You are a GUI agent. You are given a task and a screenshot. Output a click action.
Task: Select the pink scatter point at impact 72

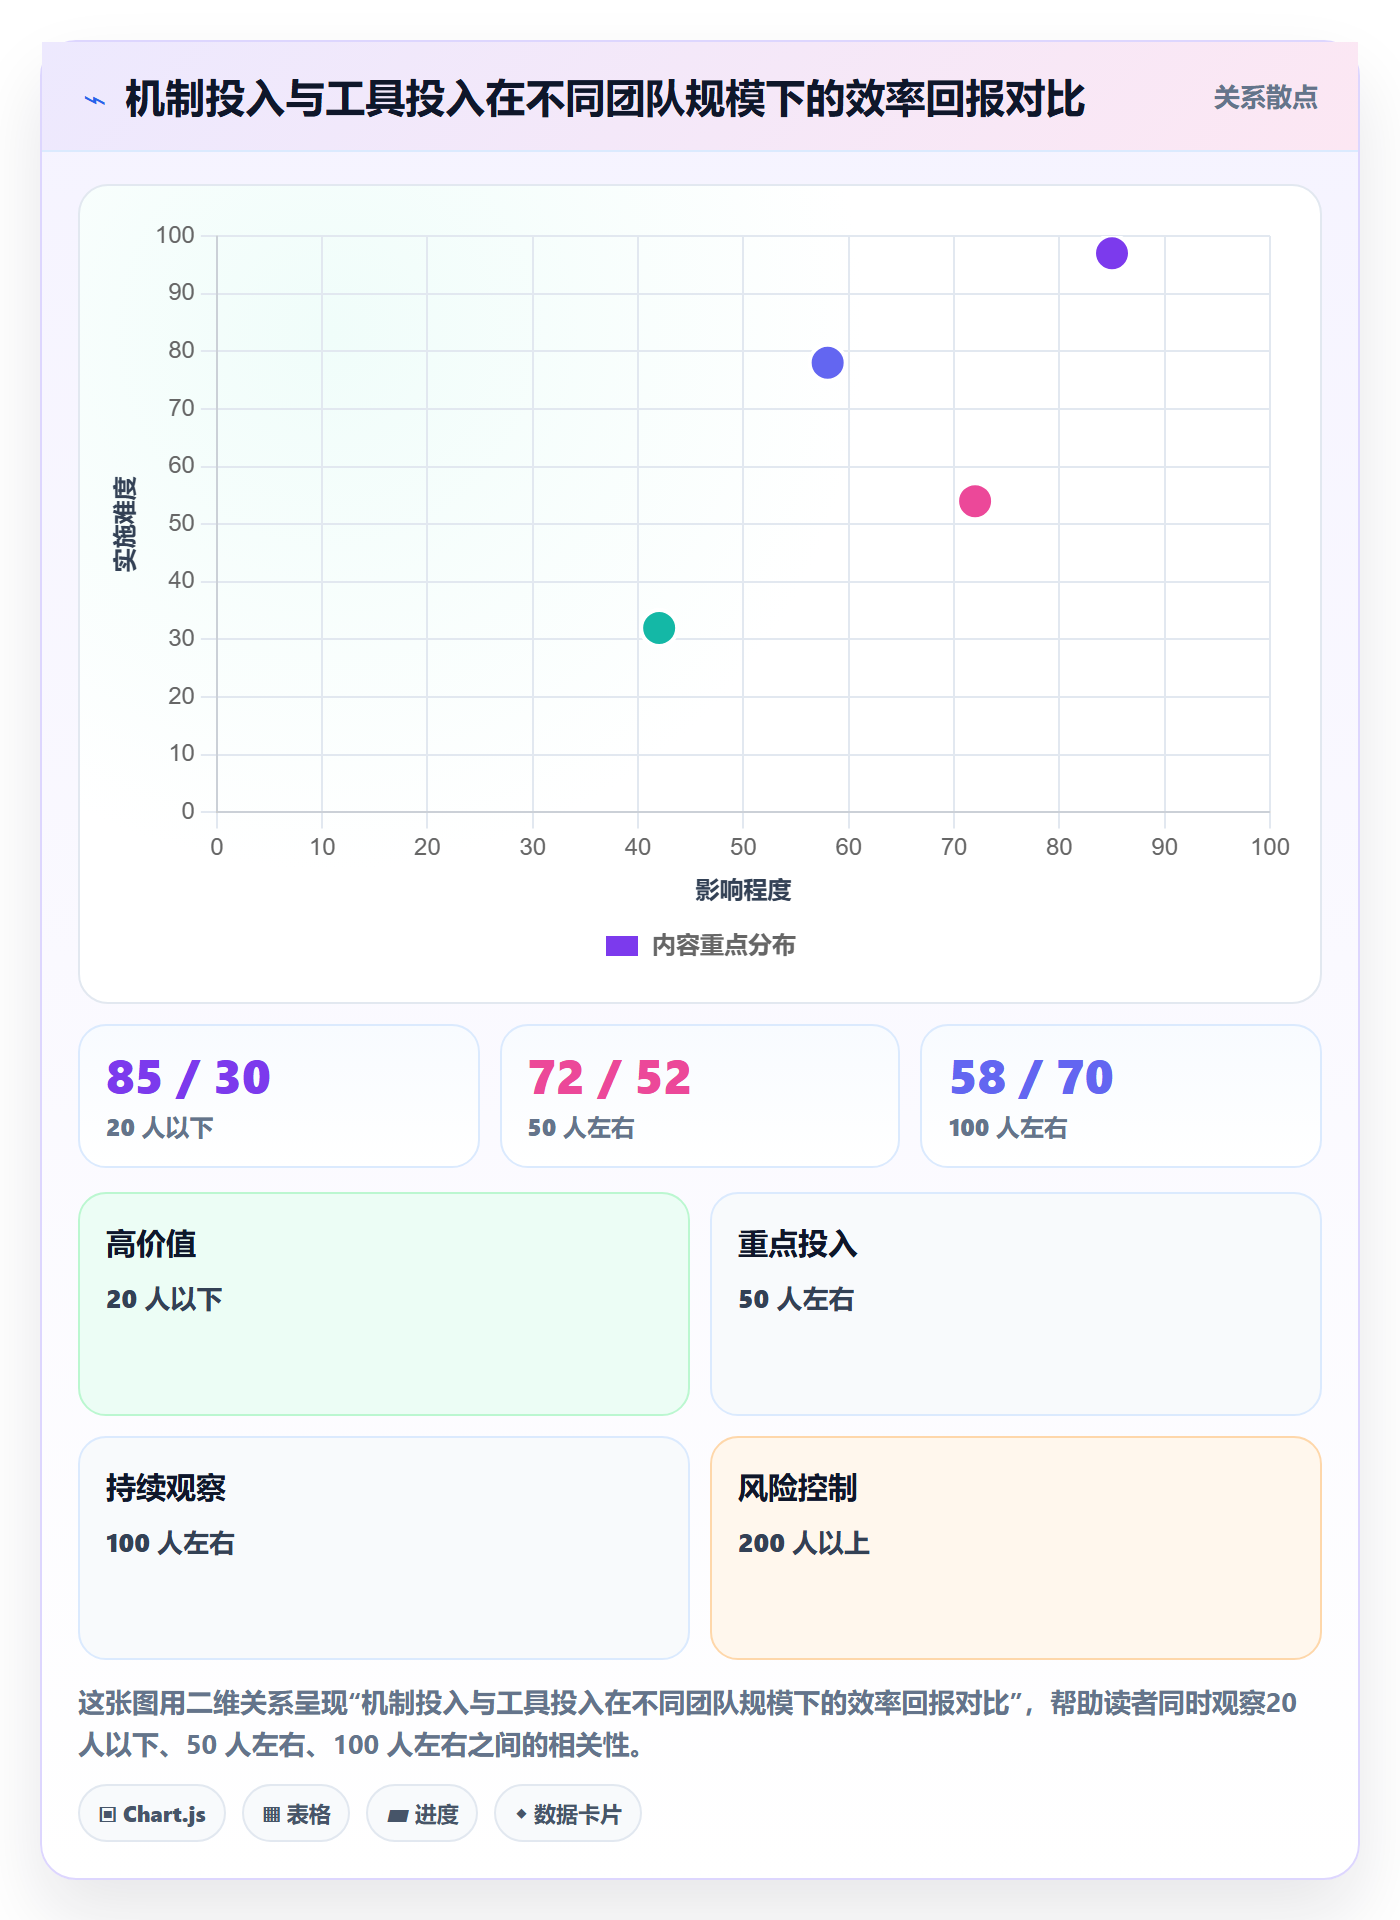click(975, 501)
